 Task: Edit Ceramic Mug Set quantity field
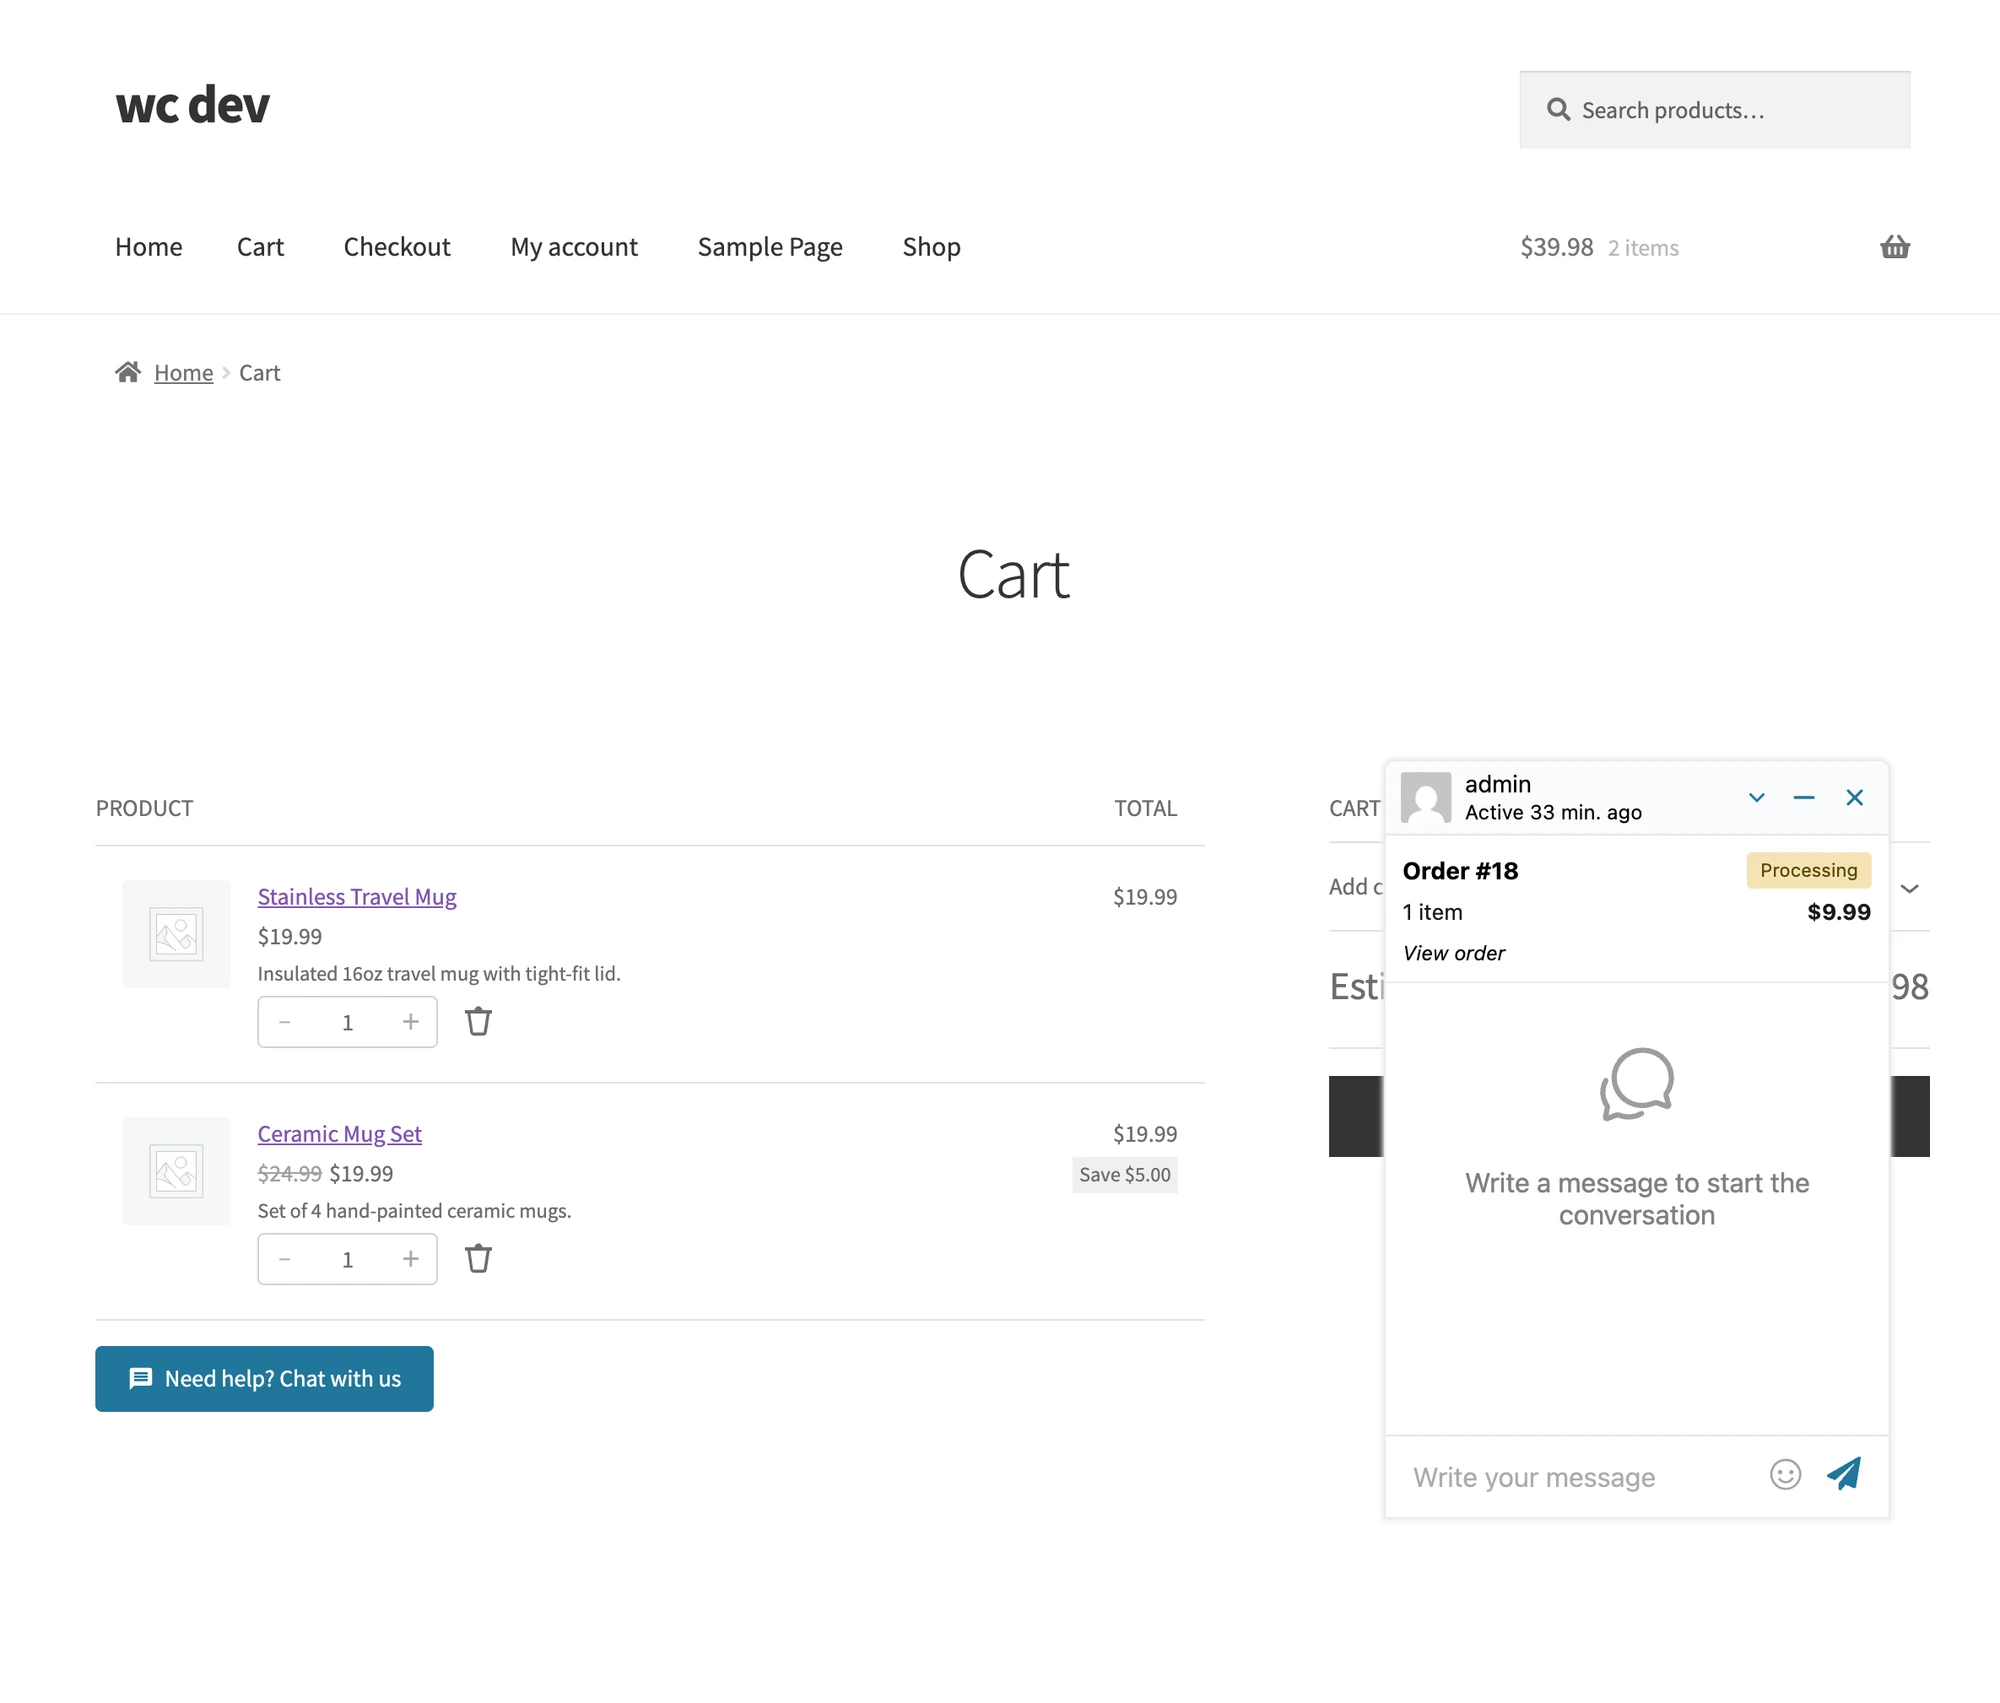click(347, 1258)
